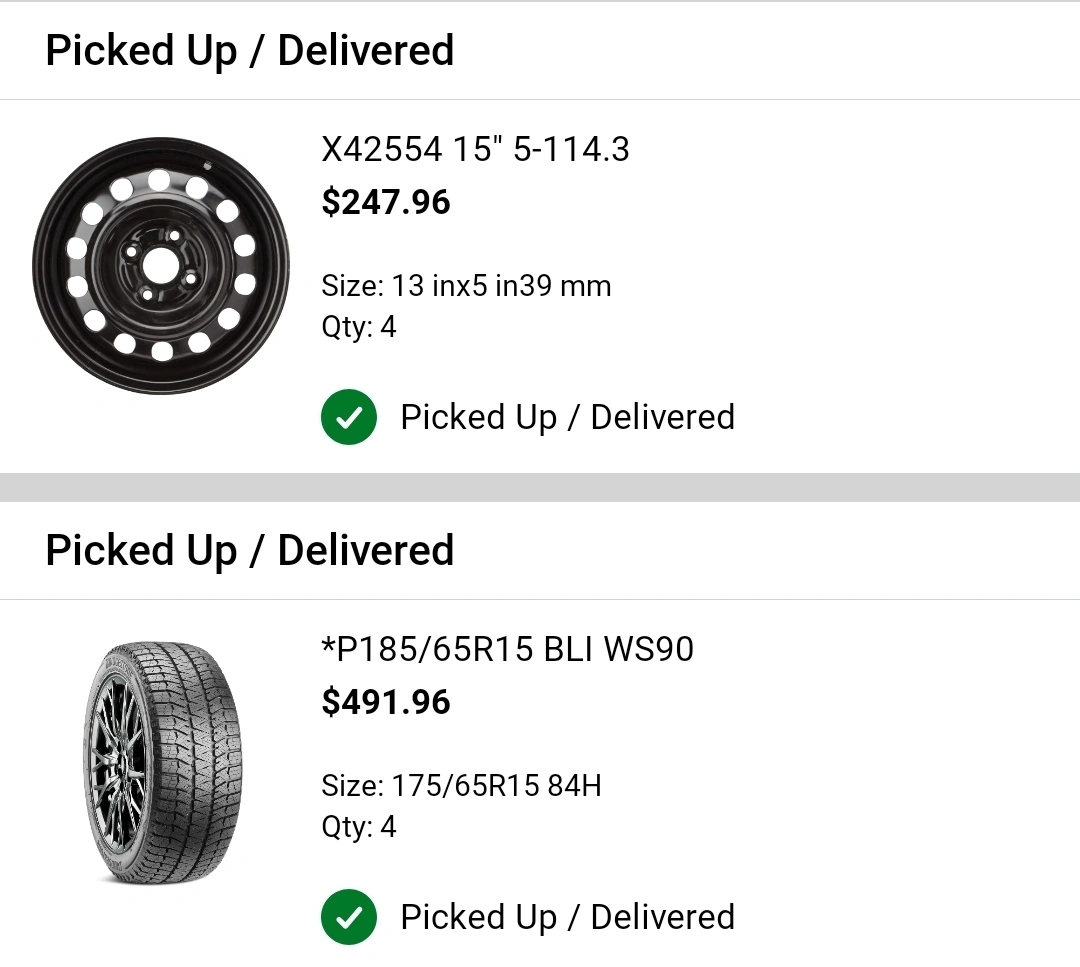Tap the wheel's Picked Up / Delivered status text
This screenshot has width=1080, height=967.
(567, 418)
